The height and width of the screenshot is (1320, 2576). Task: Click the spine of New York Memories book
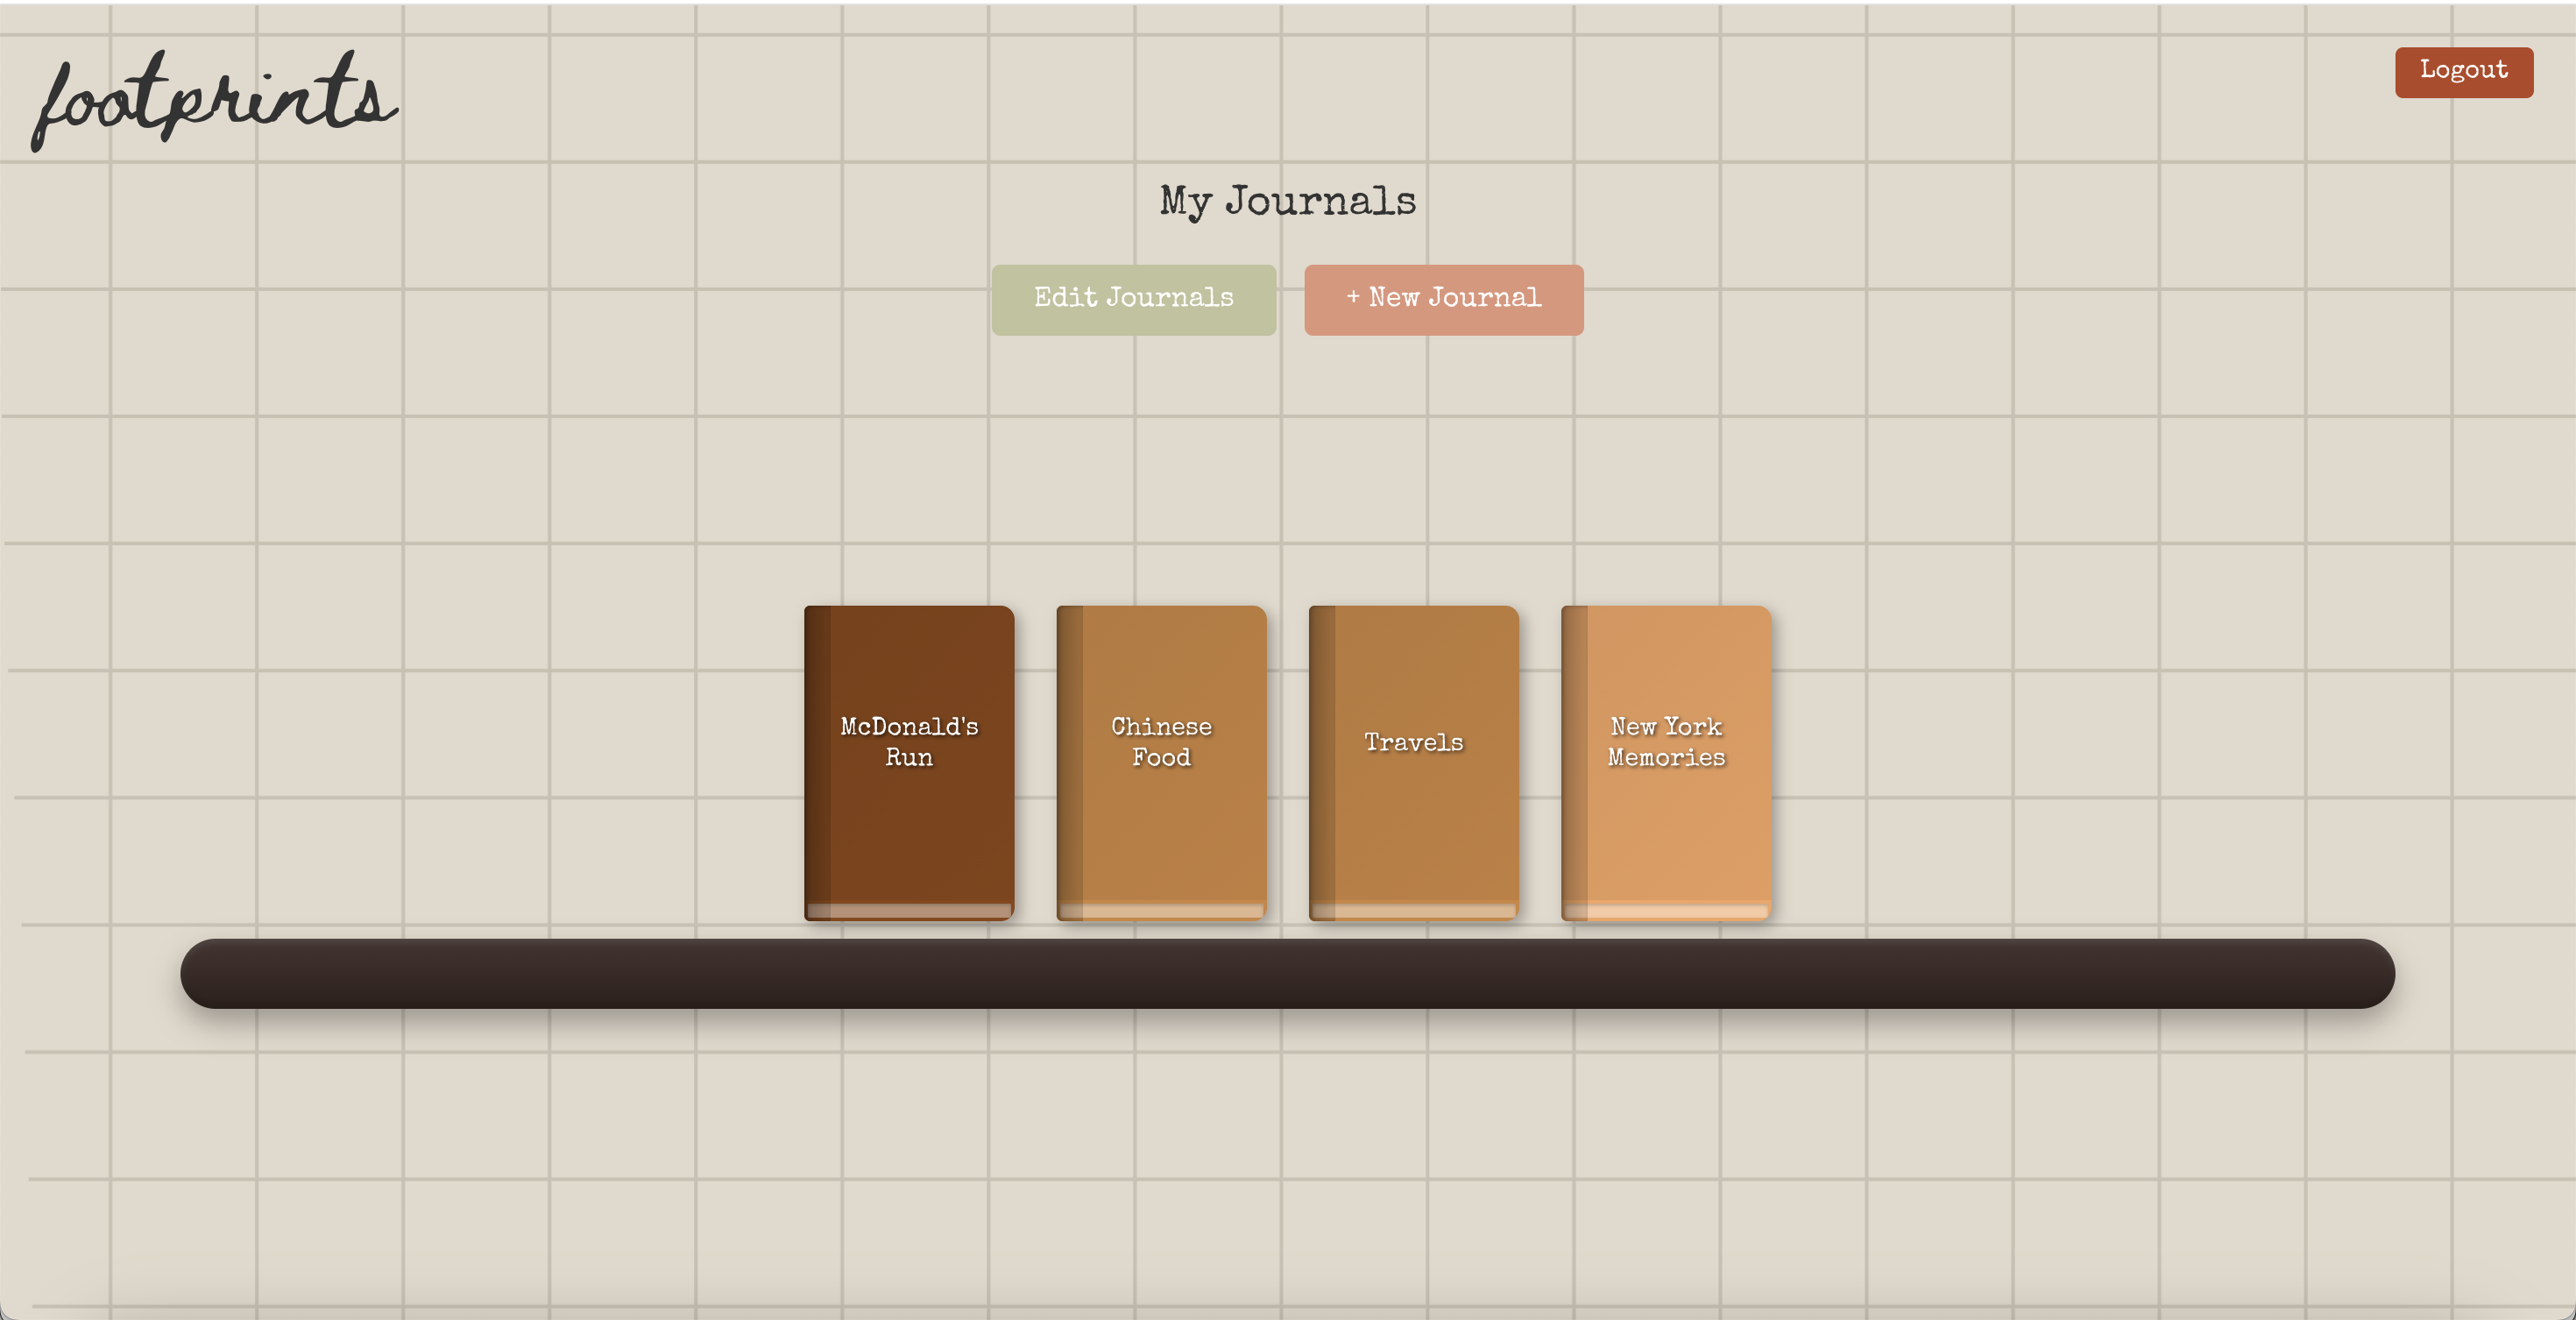pyautogui.click(x=1574, y=760)
